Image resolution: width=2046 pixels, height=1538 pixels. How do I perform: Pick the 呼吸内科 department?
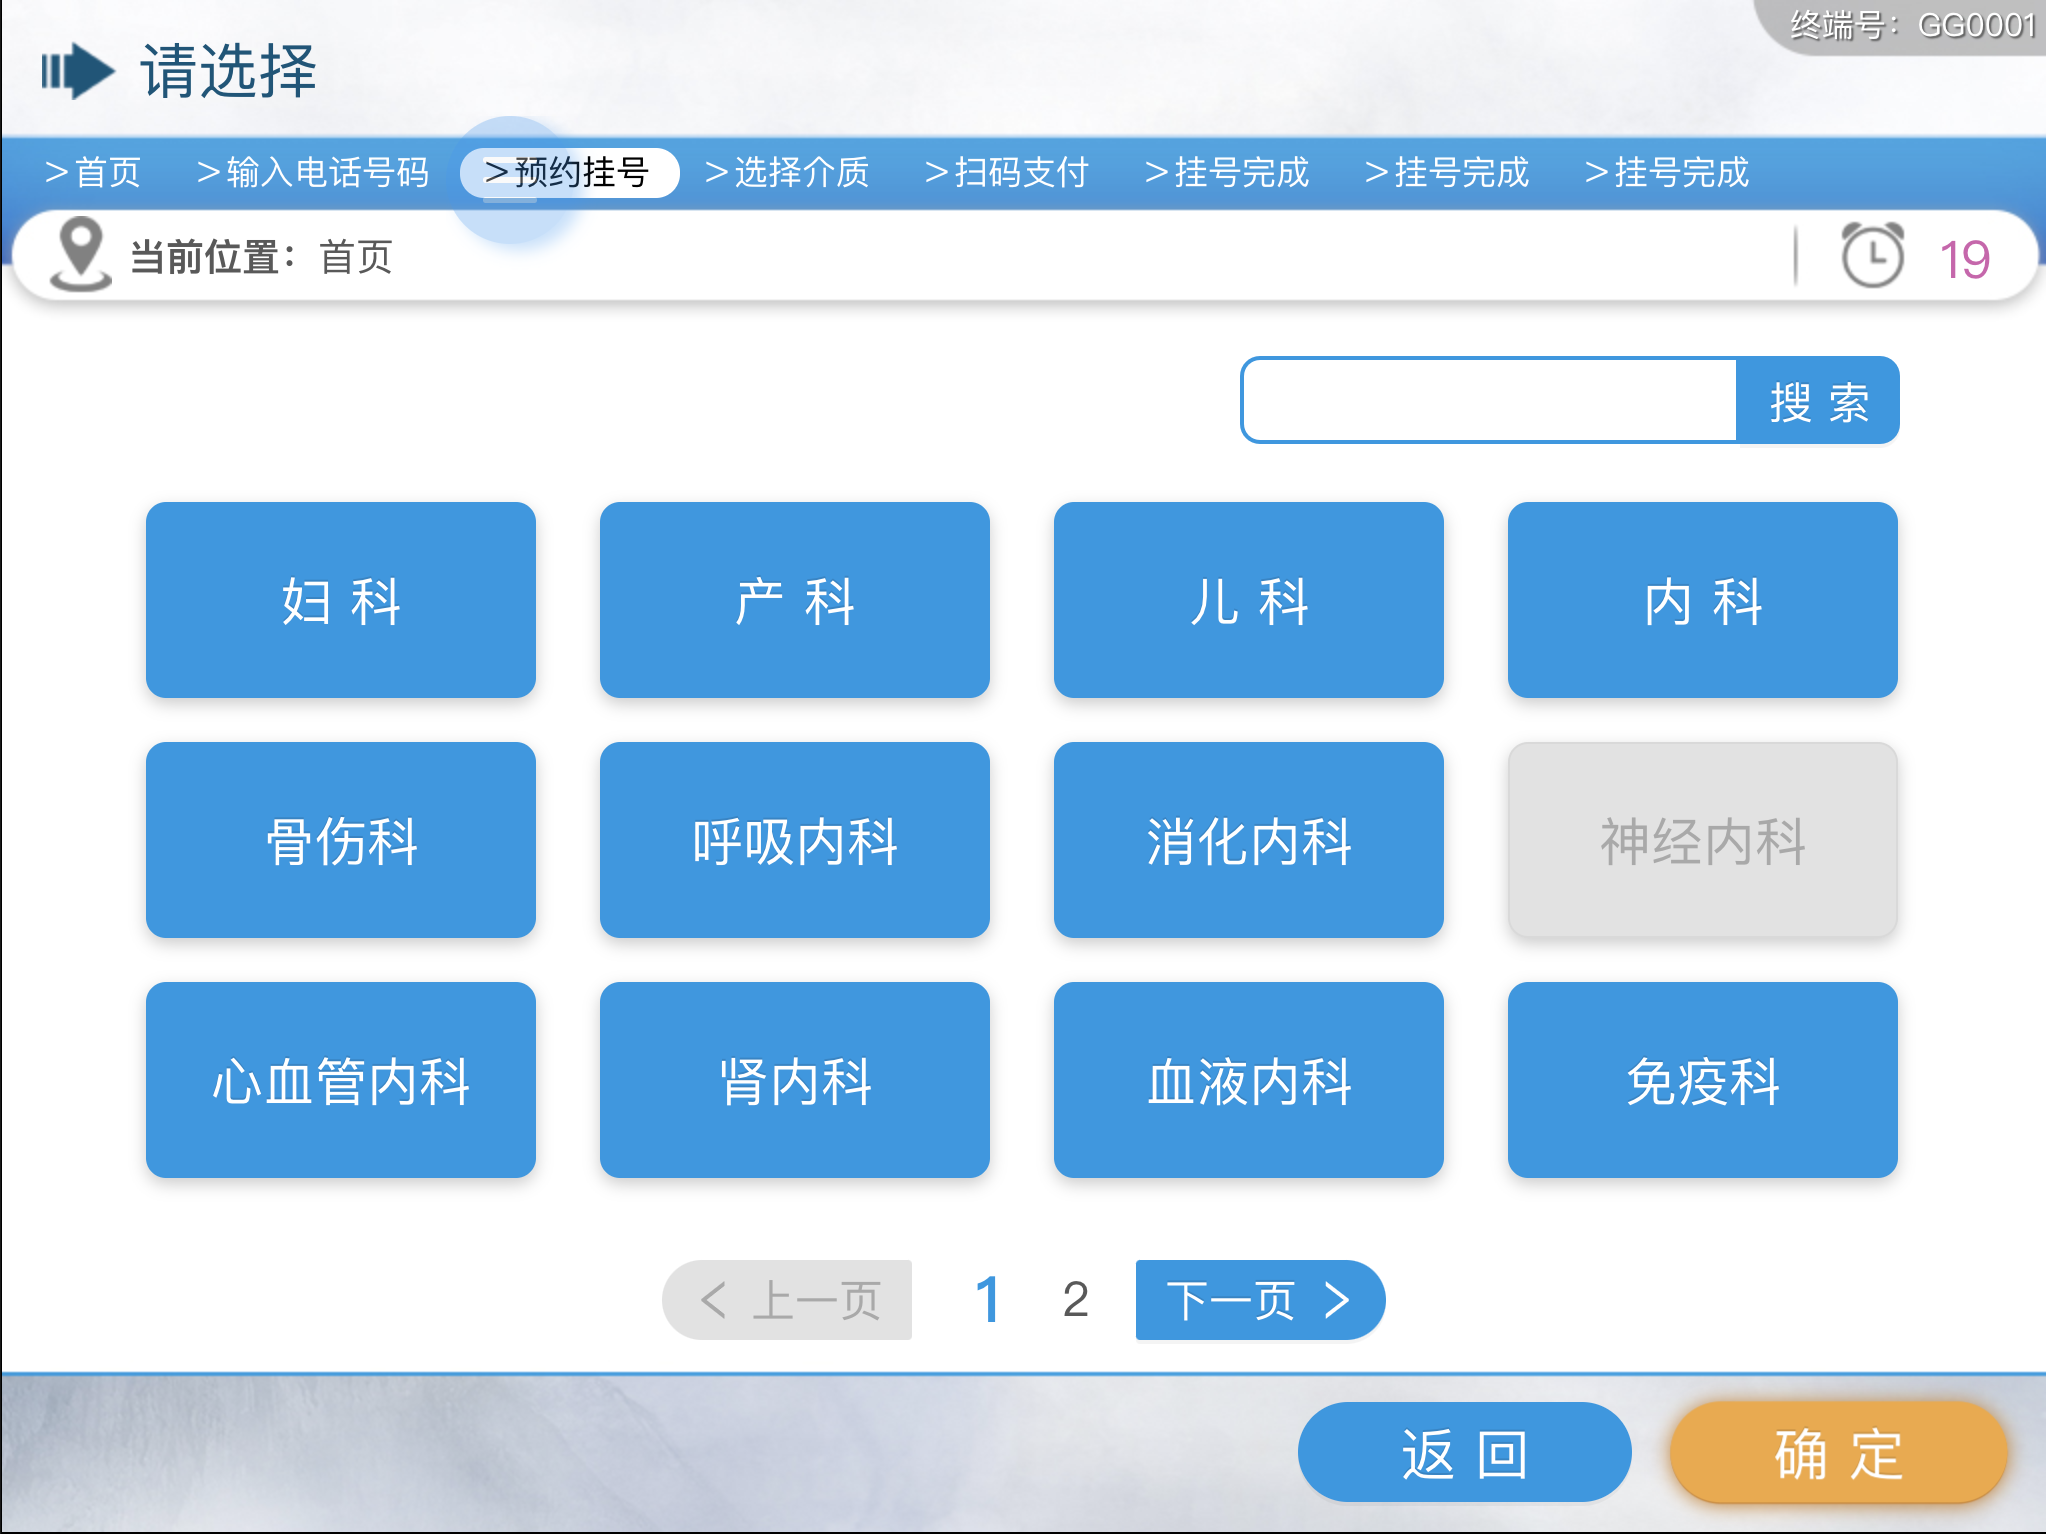[x=795, y=840]
